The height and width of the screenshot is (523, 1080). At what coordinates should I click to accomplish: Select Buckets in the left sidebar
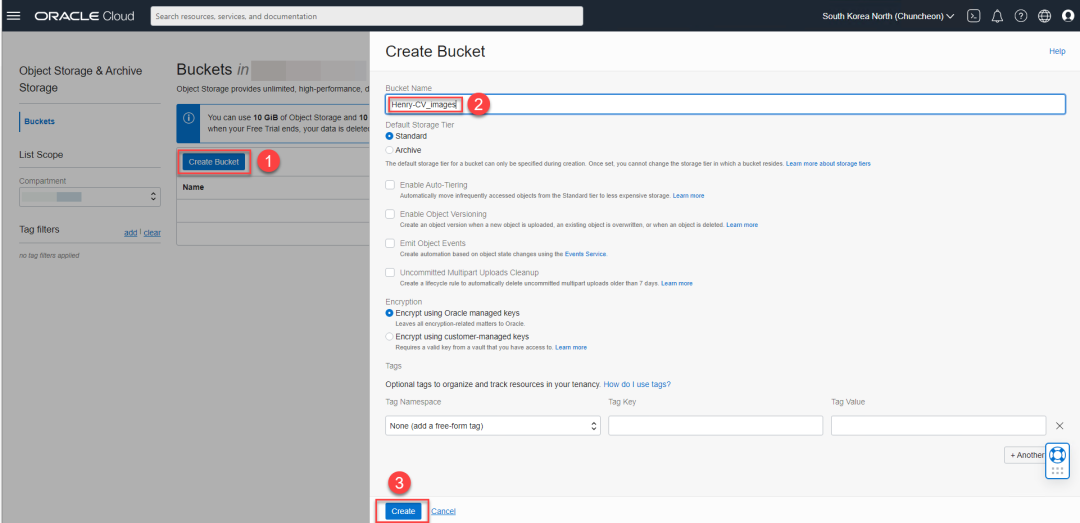coord(39,121)
